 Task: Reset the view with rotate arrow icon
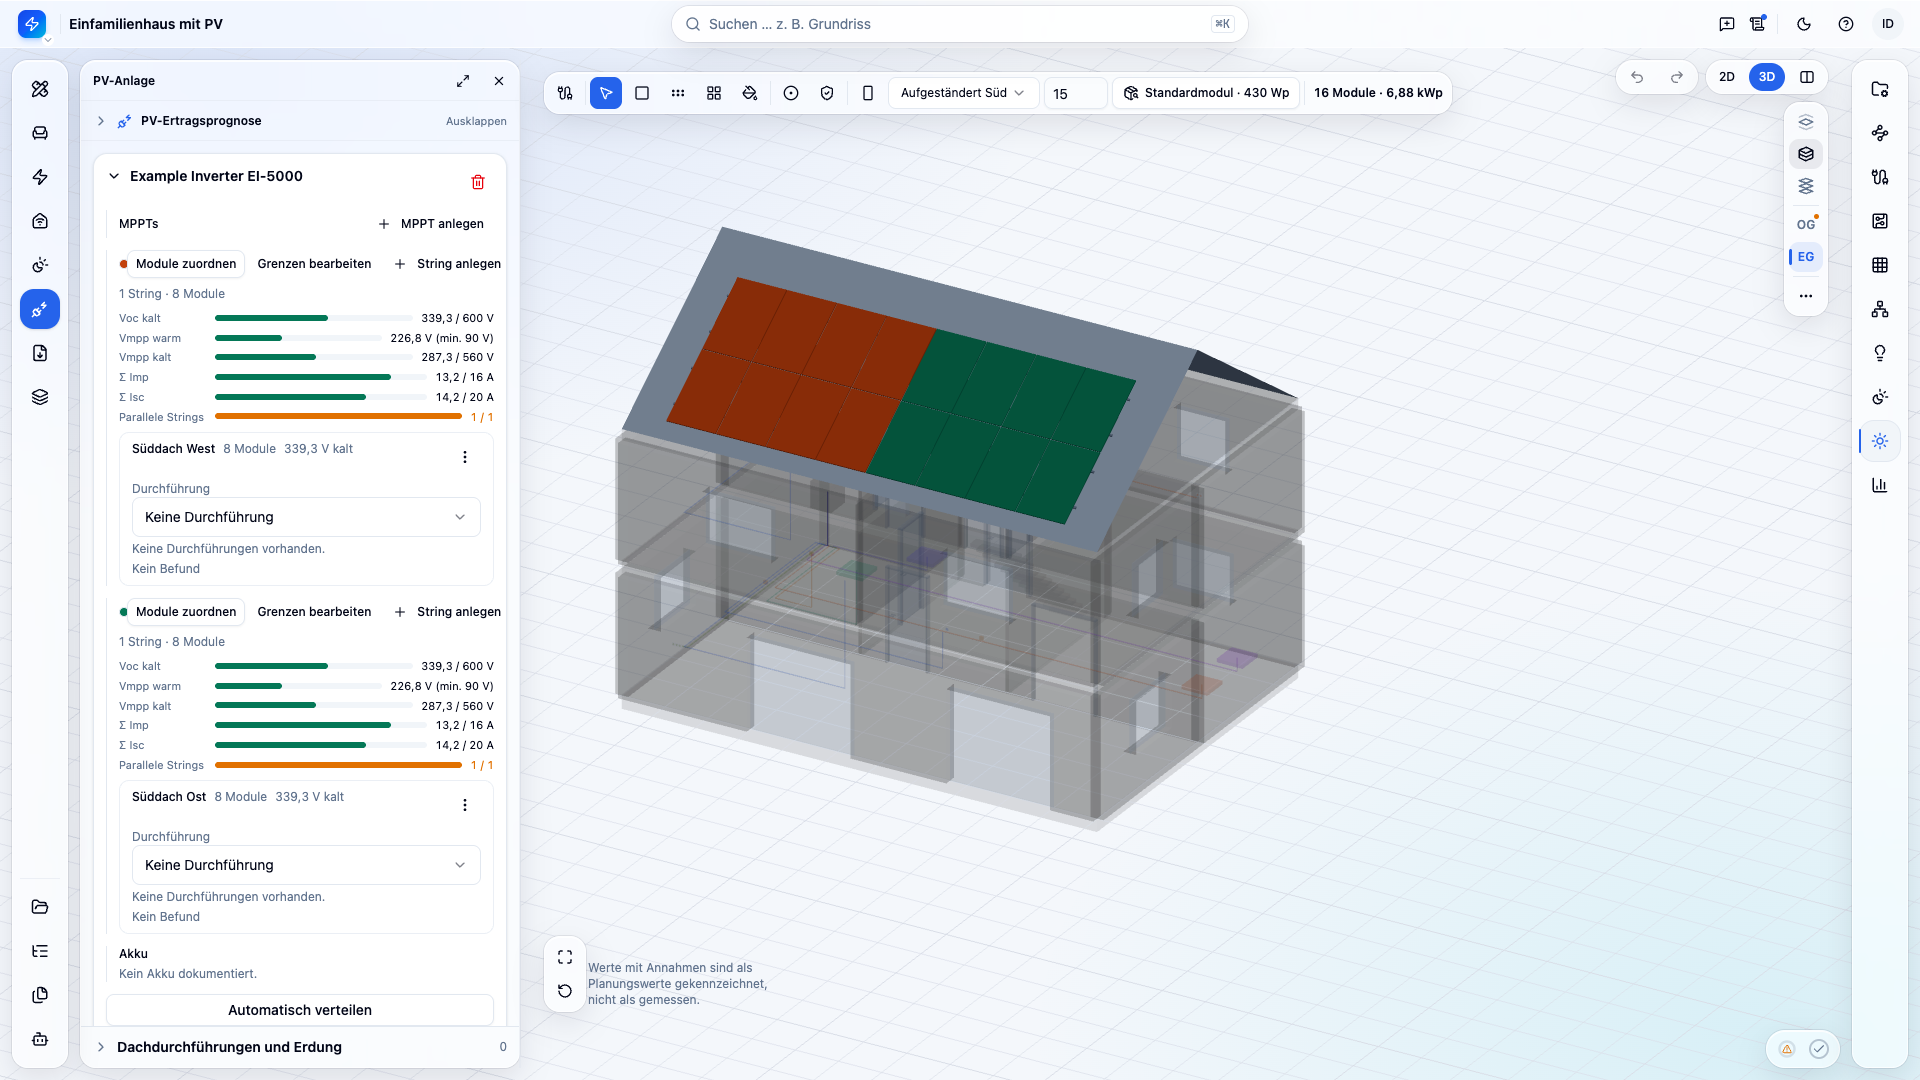point(565,991)
